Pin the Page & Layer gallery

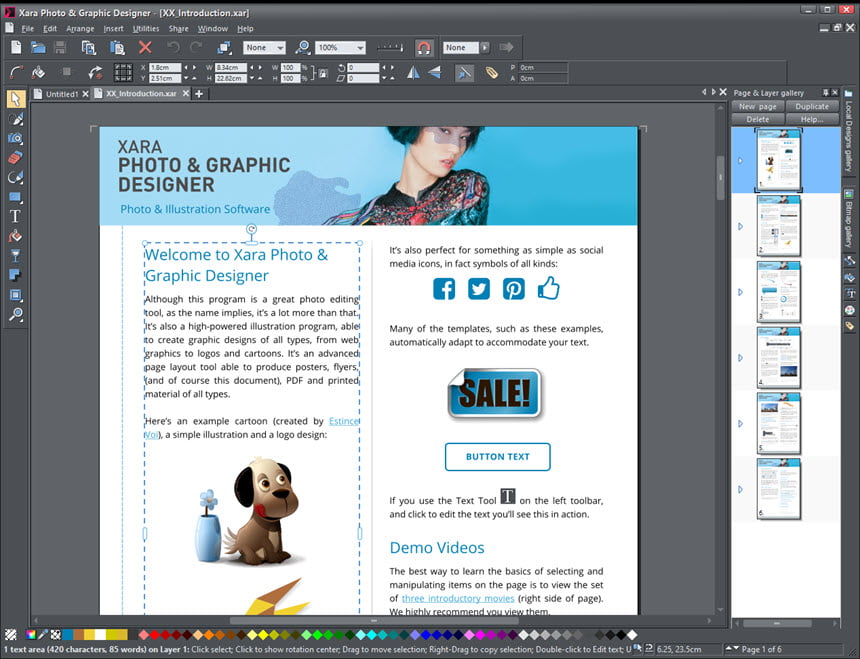point(825,93)
